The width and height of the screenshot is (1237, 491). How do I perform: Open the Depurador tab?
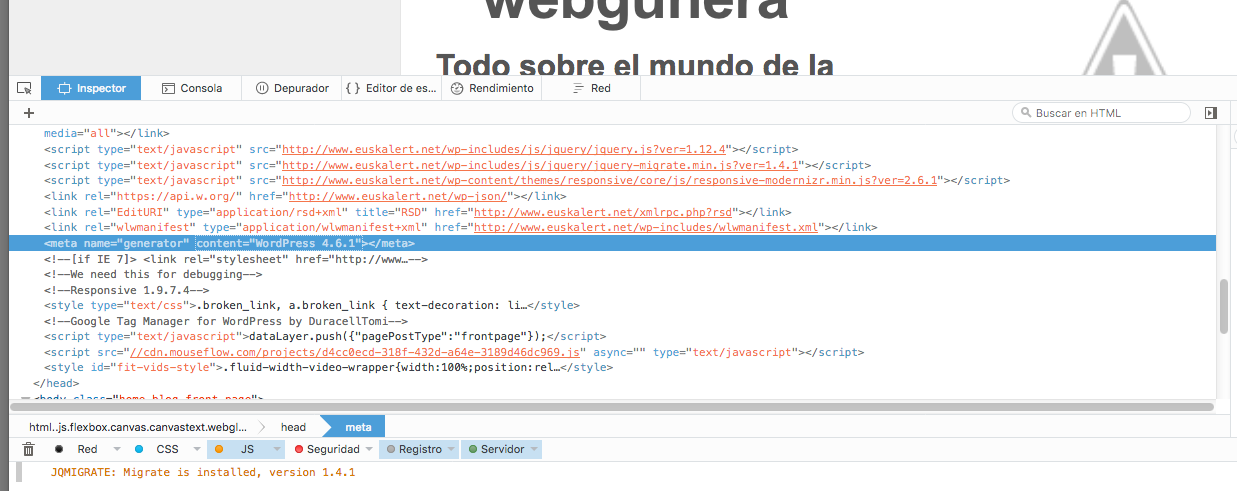(x=292, y=88)
